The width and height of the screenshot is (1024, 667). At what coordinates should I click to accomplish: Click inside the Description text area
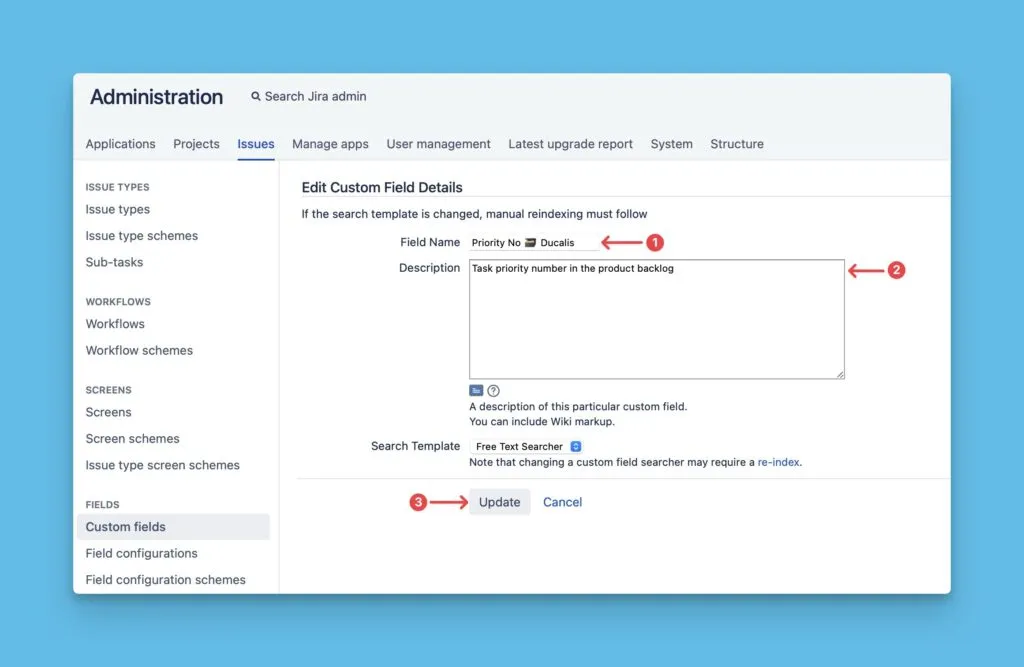pos(656,320)
